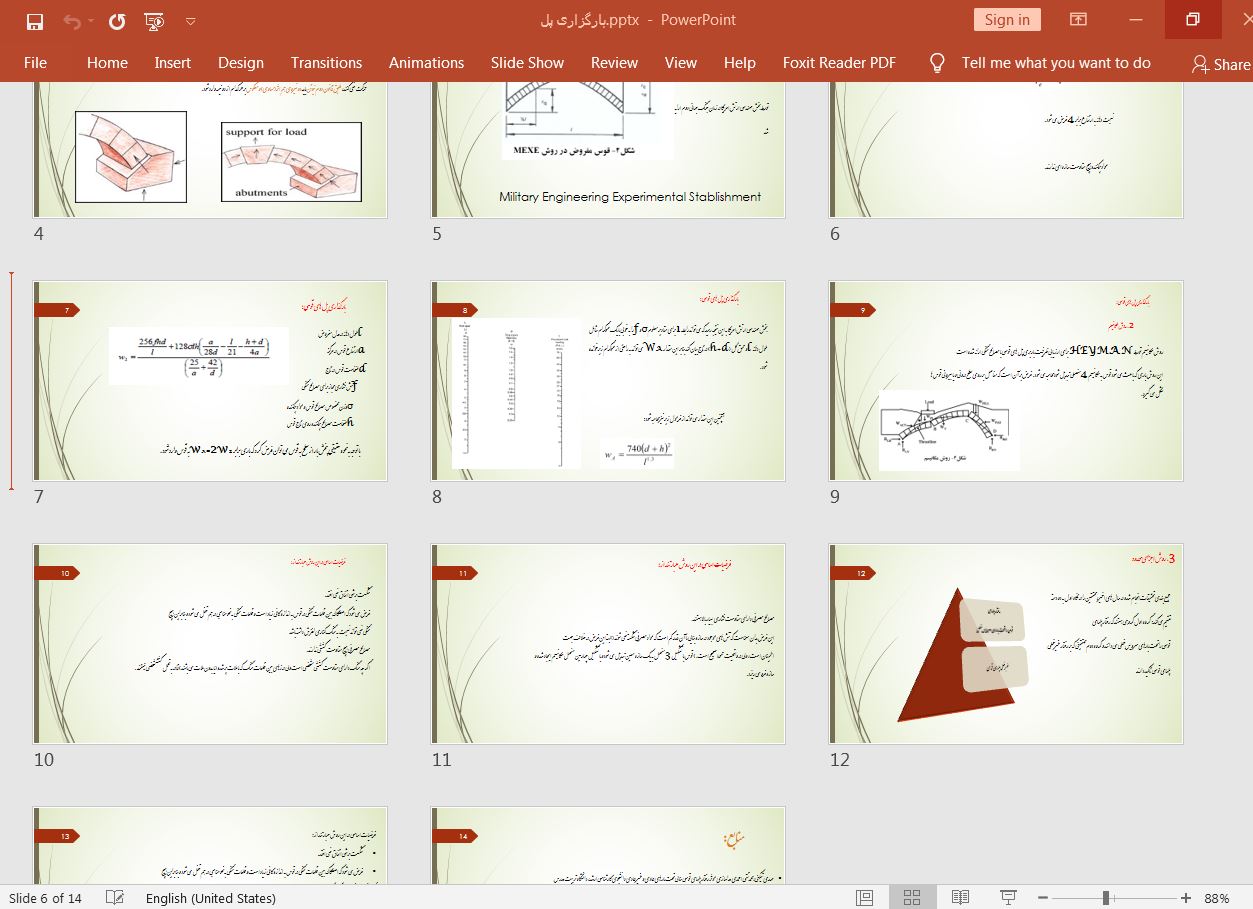Click the zoom in plus icon
Image resolution: width=1253 pixels, height=909 pixels.
click(1186, 898)
